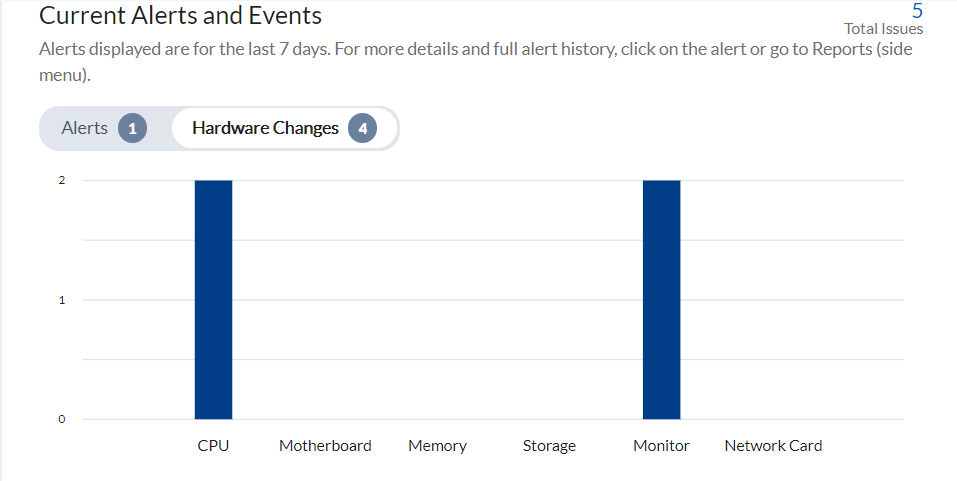The height and width of the screenshot is (481, 957).
Task: Select the Monitor axis label
Action: [x=662, y=446]
